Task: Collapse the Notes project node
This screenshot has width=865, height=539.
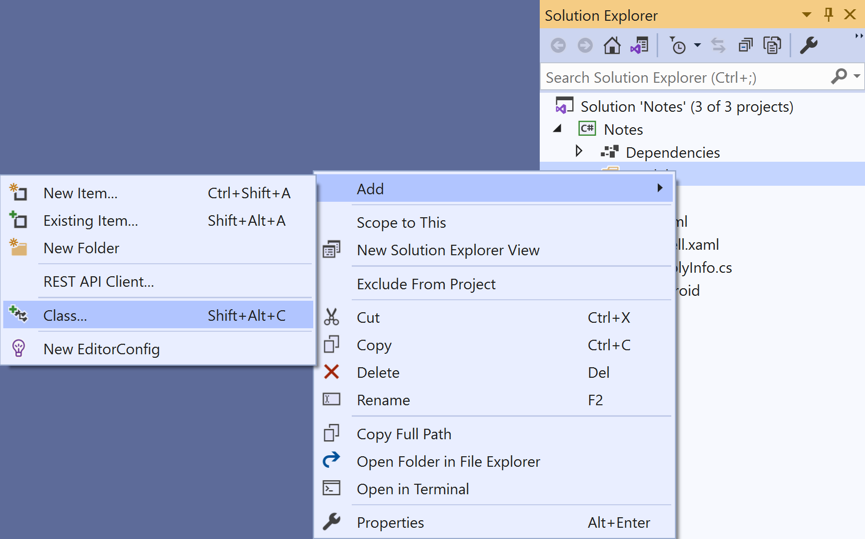Action: click(558, 129)
